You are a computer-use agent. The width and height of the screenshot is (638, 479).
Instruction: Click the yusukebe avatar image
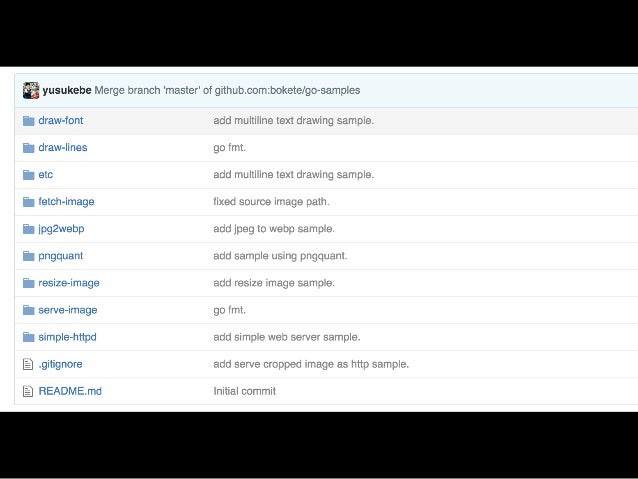click(x=31, y=90)
